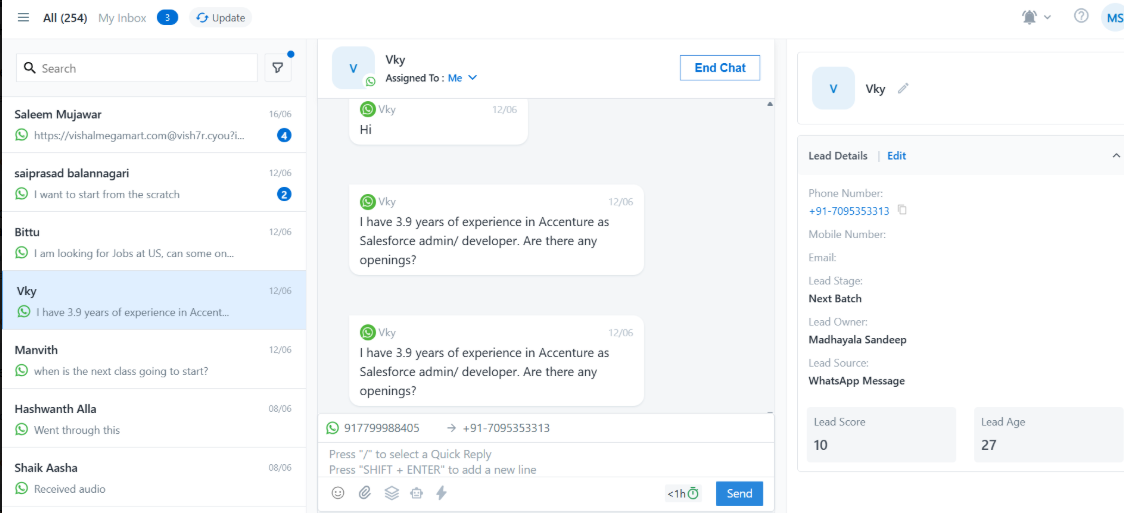Switch to the My Inbox tab

(x=121, y=18)
